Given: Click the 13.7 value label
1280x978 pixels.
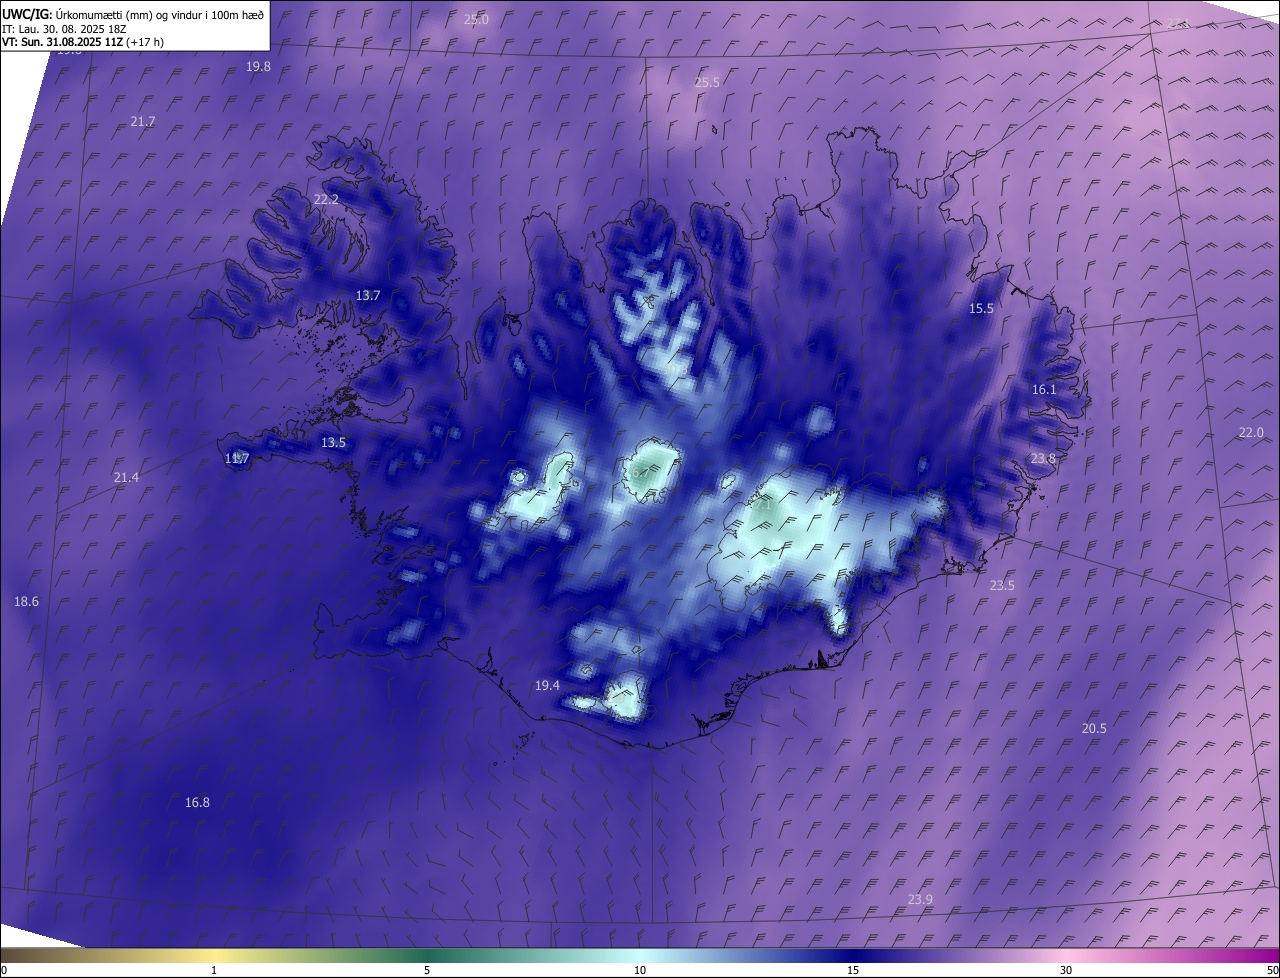Looking at the screenshot, I should [368, 295].
